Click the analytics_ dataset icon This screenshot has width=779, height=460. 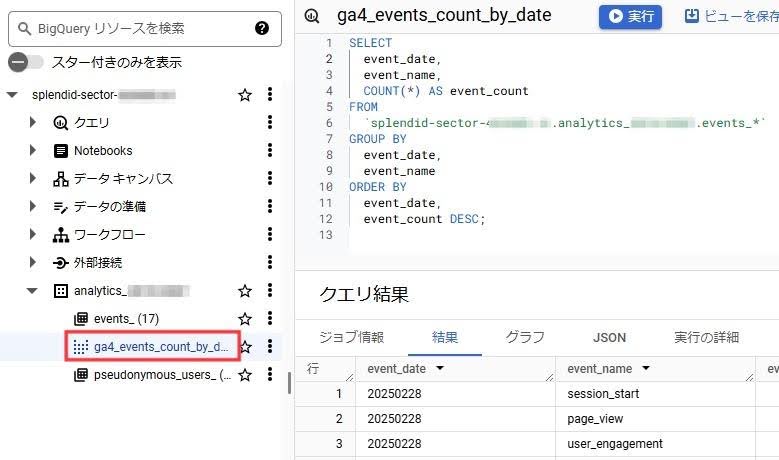pos(61,291)
